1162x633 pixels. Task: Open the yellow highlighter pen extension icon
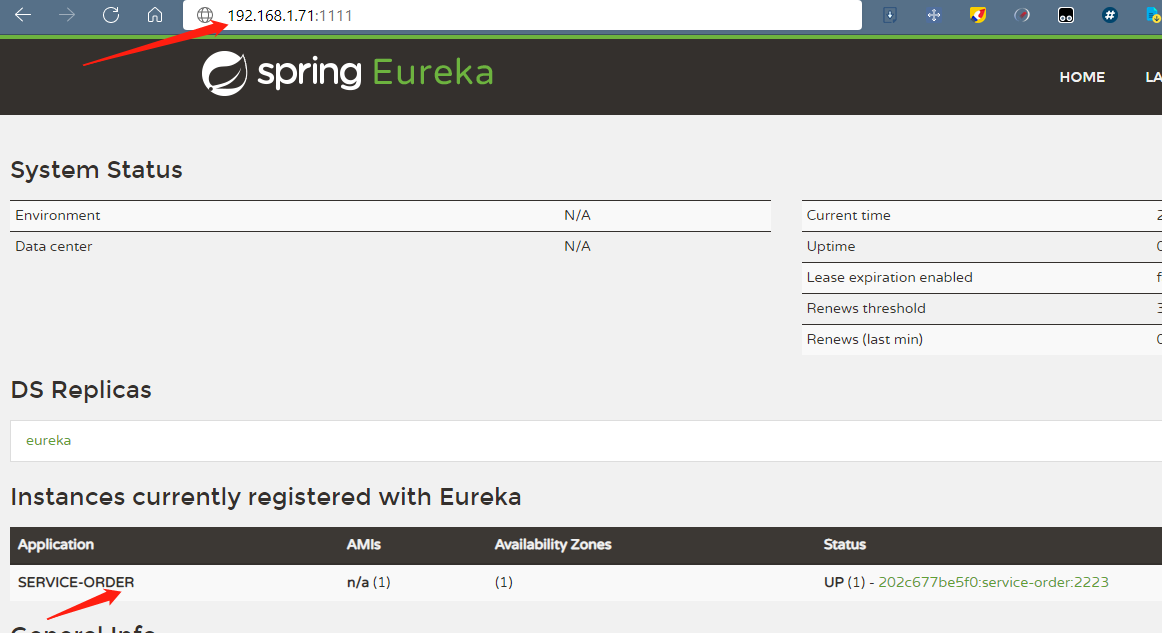click(978, 15)
